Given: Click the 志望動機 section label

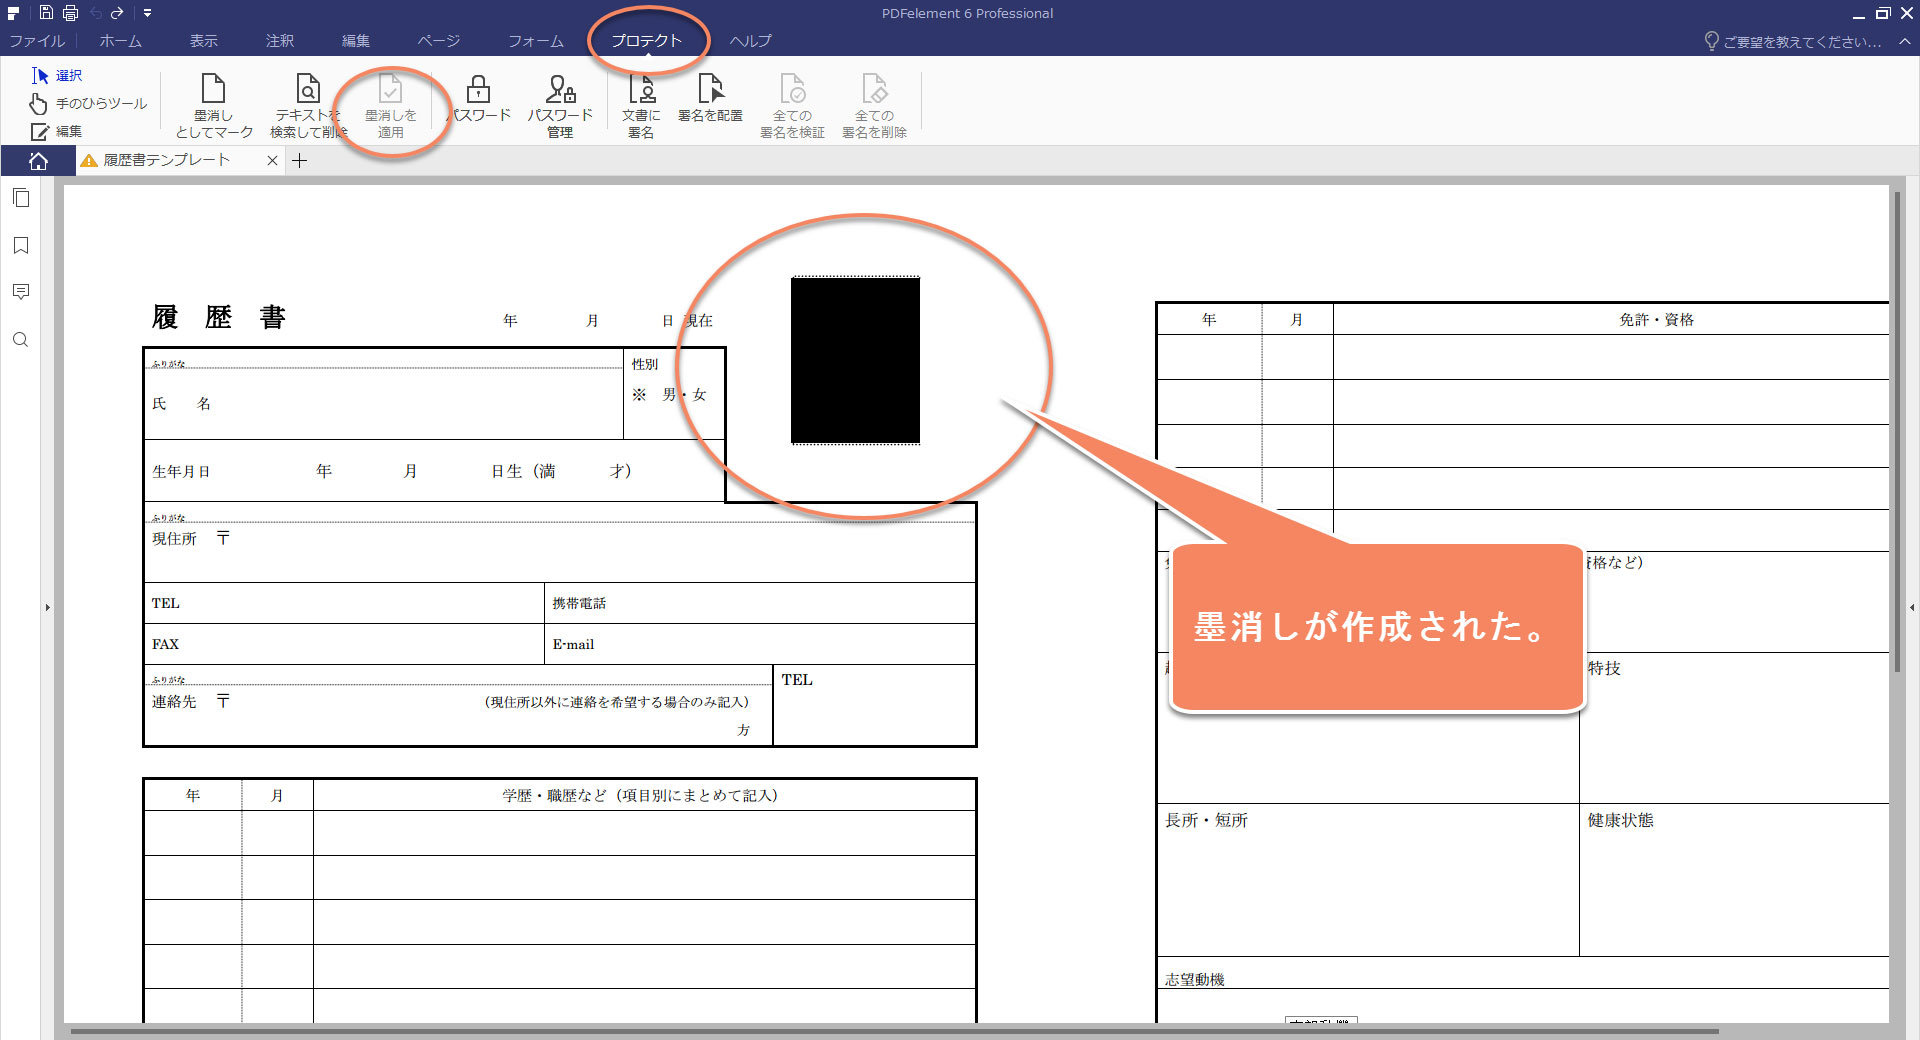Looking at the screenshot, I should [1194, 980].
